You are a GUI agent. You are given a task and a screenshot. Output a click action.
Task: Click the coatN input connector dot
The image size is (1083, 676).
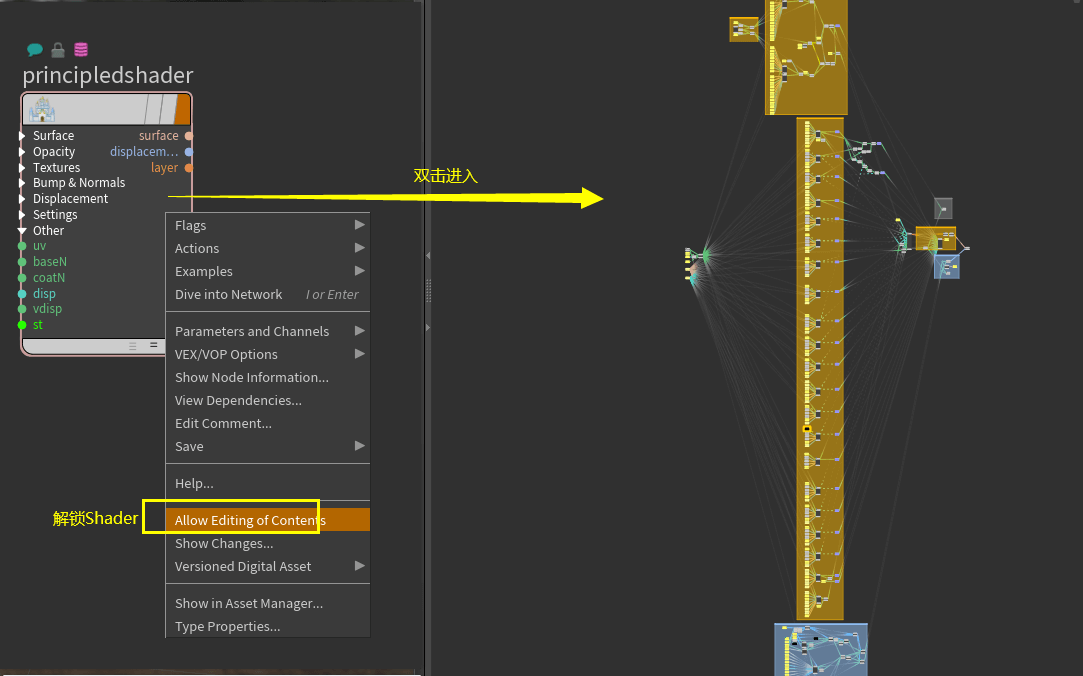(x=22, y=278)
